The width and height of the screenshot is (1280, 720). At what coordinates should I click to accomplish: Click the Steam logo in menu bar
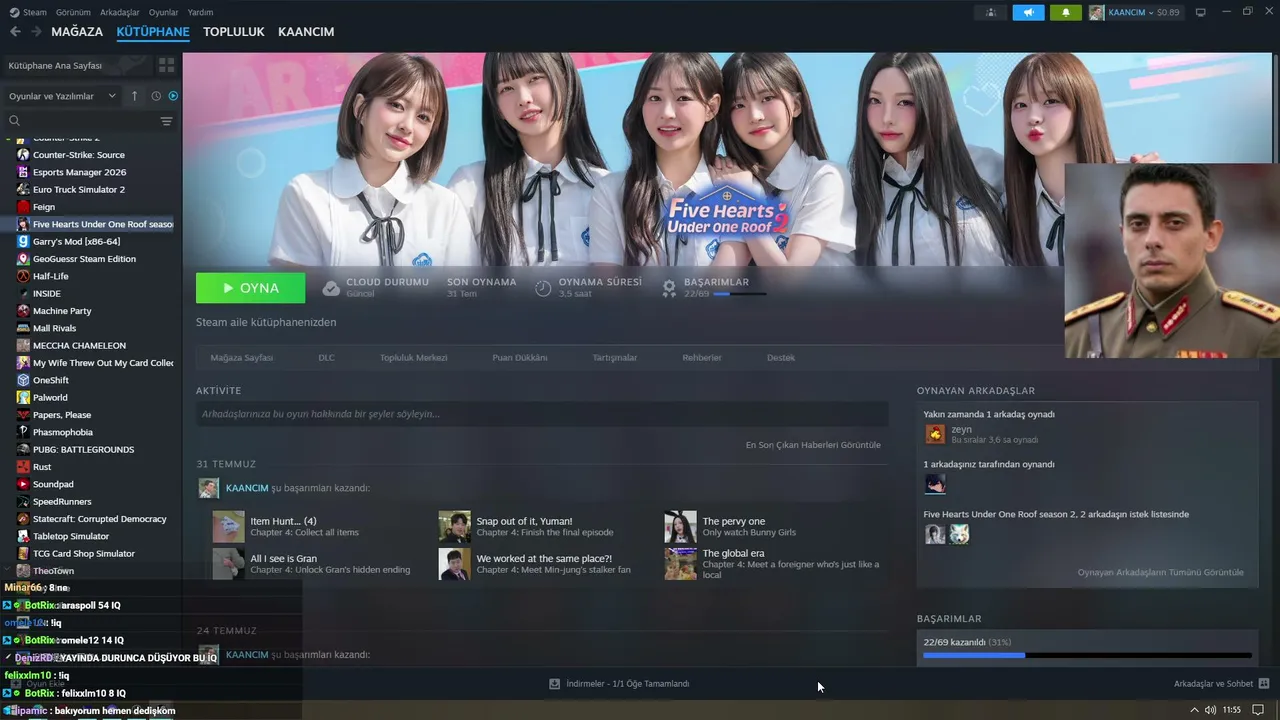(x=13, y=12)
